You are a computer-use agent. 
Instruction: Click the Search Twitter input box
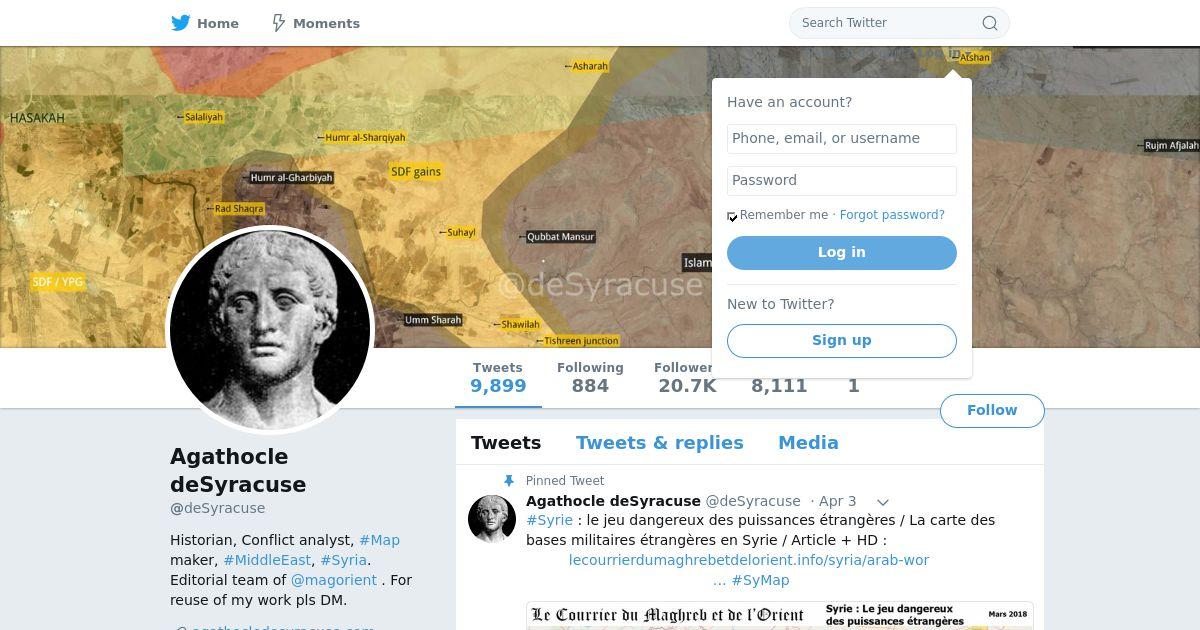885,23
